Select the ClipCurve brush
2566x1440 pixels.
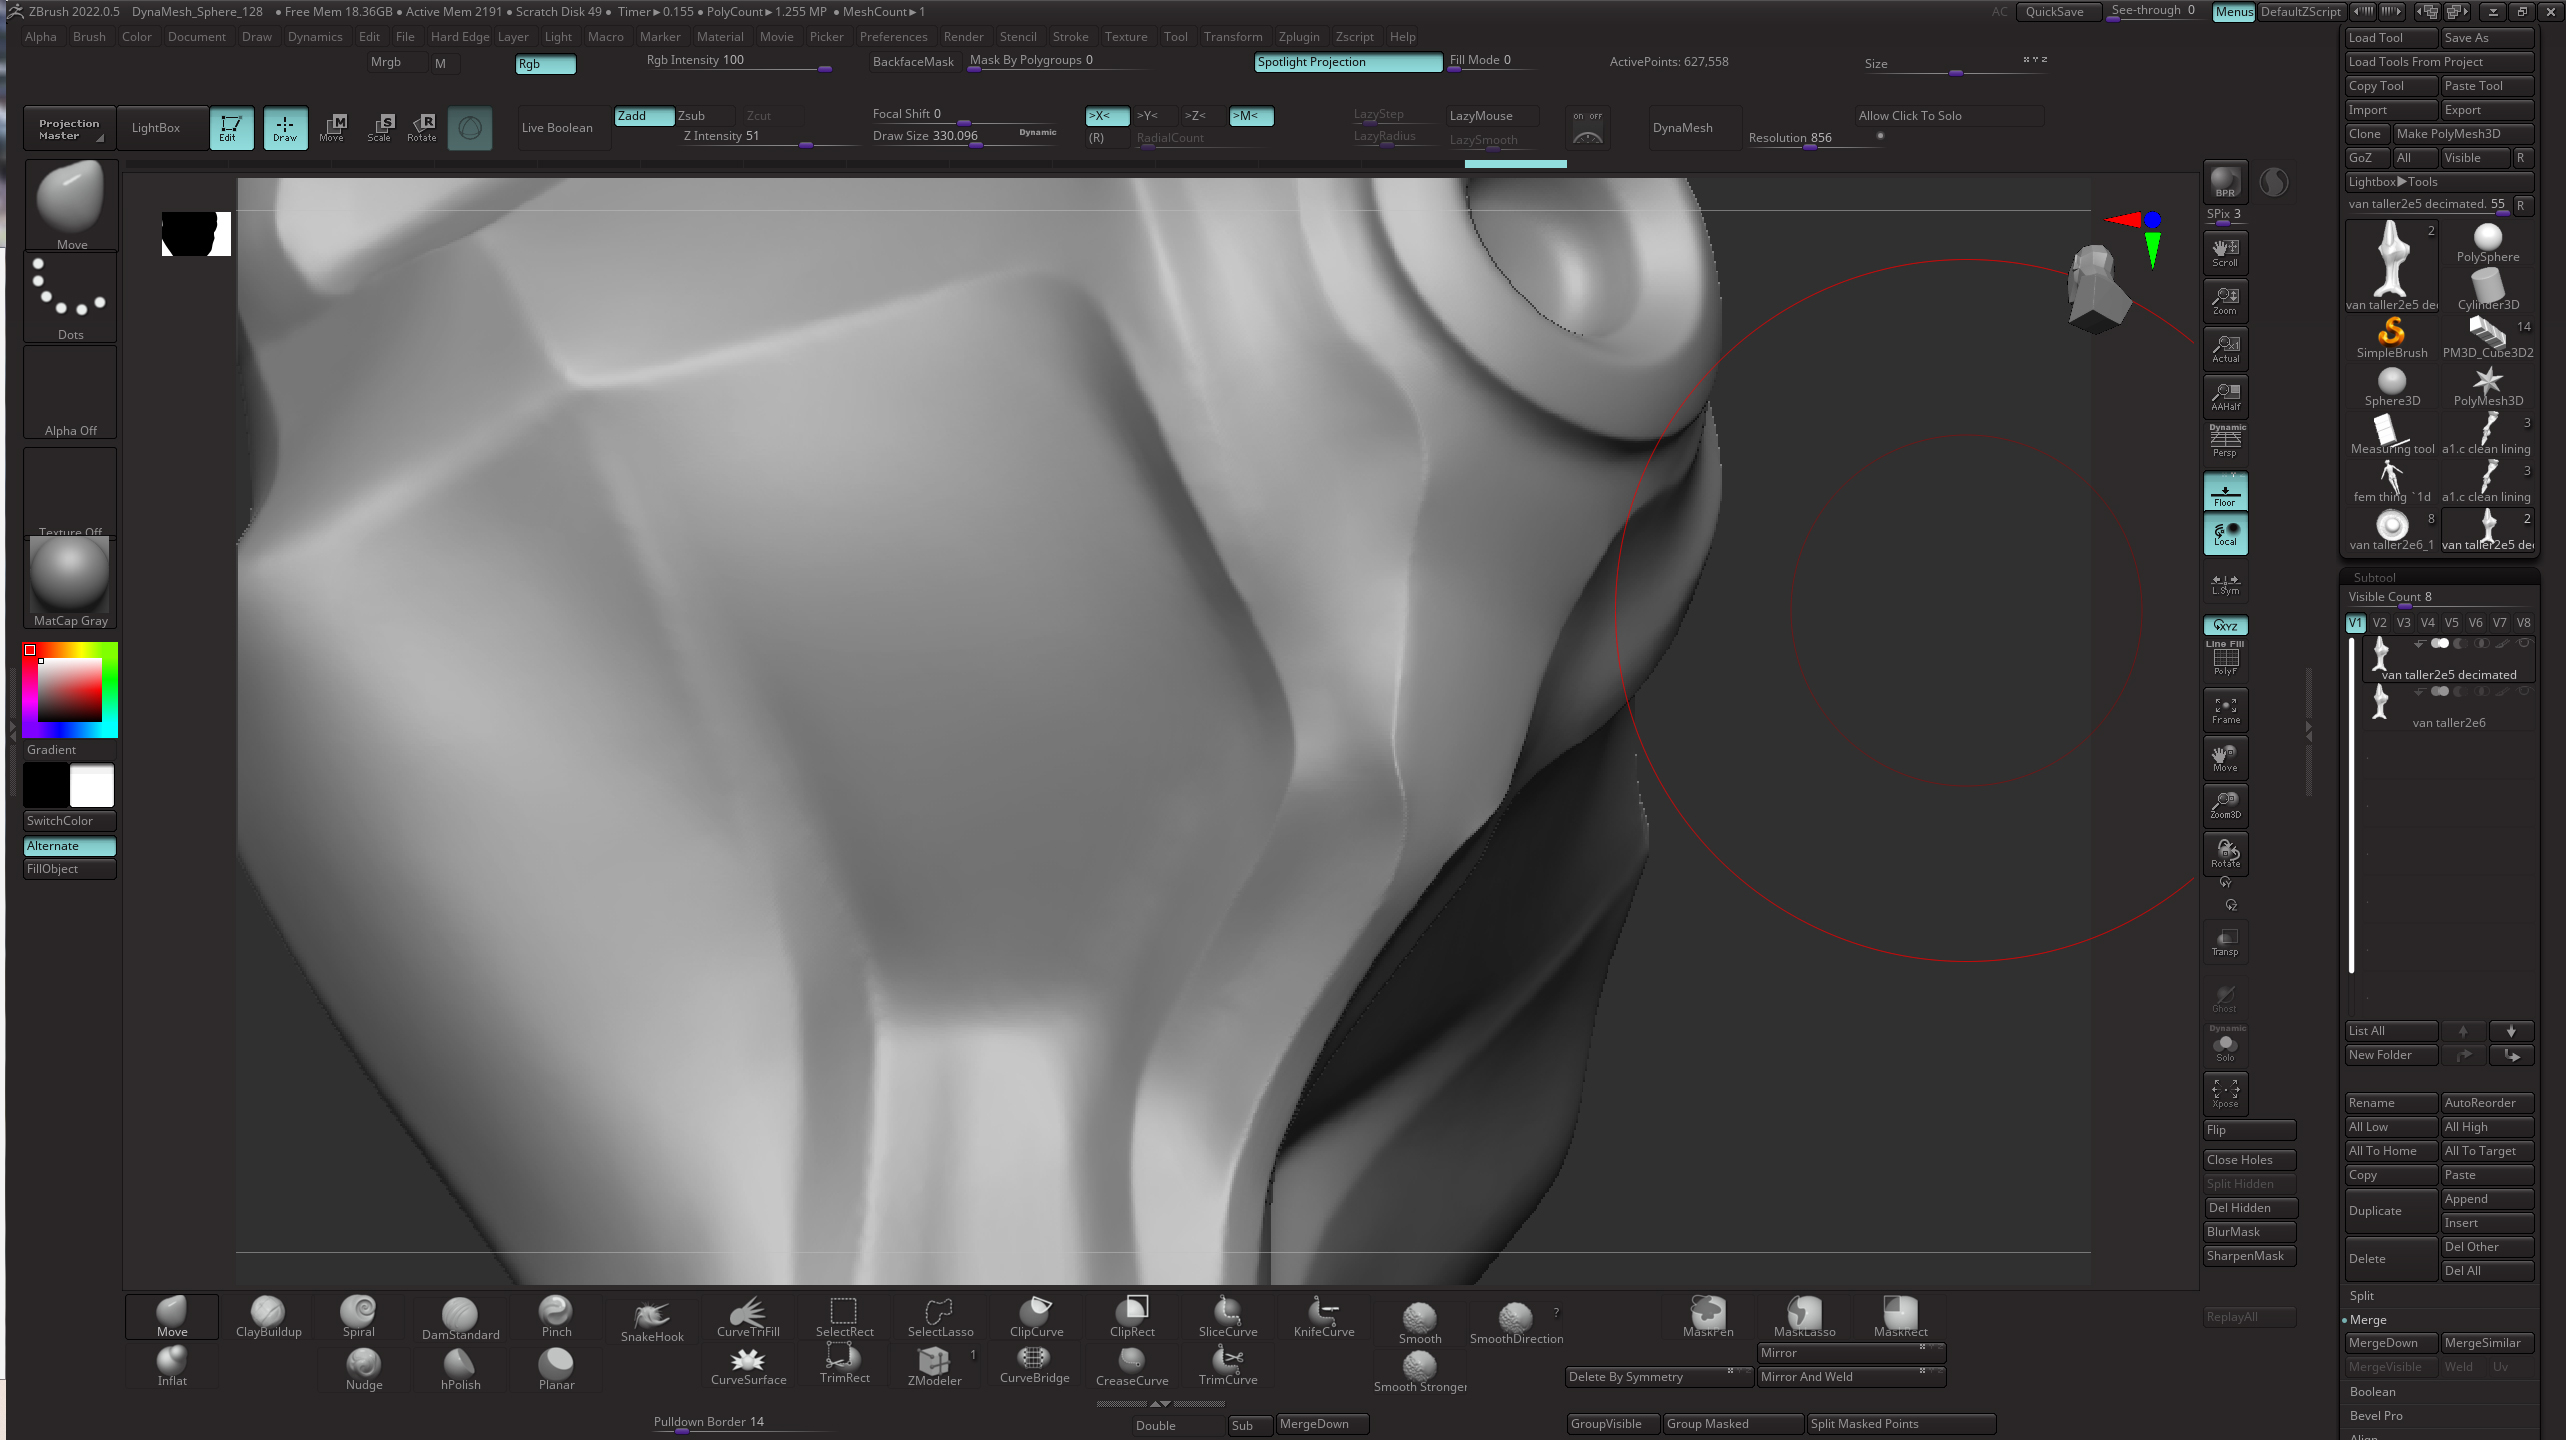[x=1036, y=1316]
